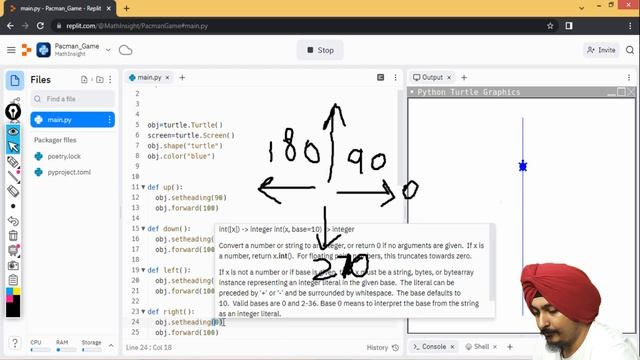Open browser three-dot menu
This screenshot has height=360, width=640.
pyautogui.click(x=630, y=26)
